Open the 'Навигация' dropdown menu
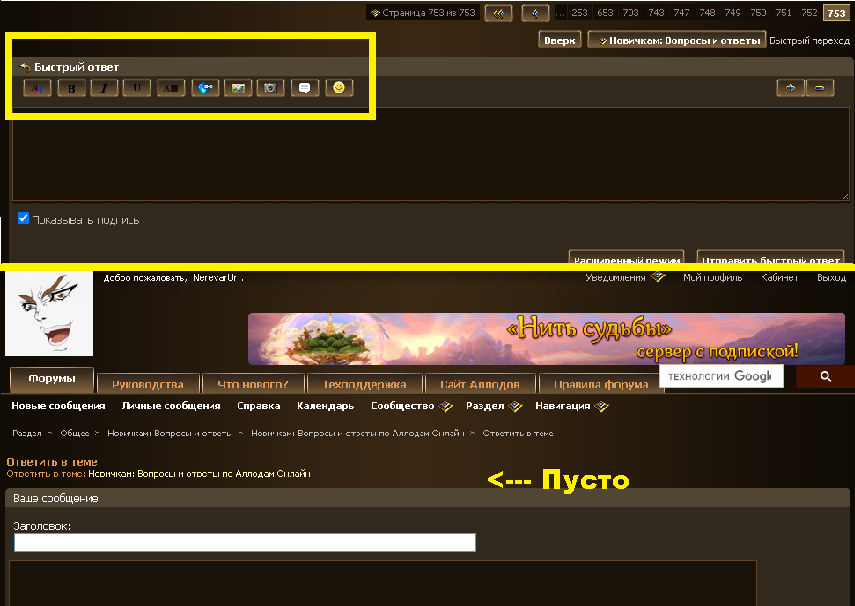Viewport: 855px width, 606px height. [571, 406]
